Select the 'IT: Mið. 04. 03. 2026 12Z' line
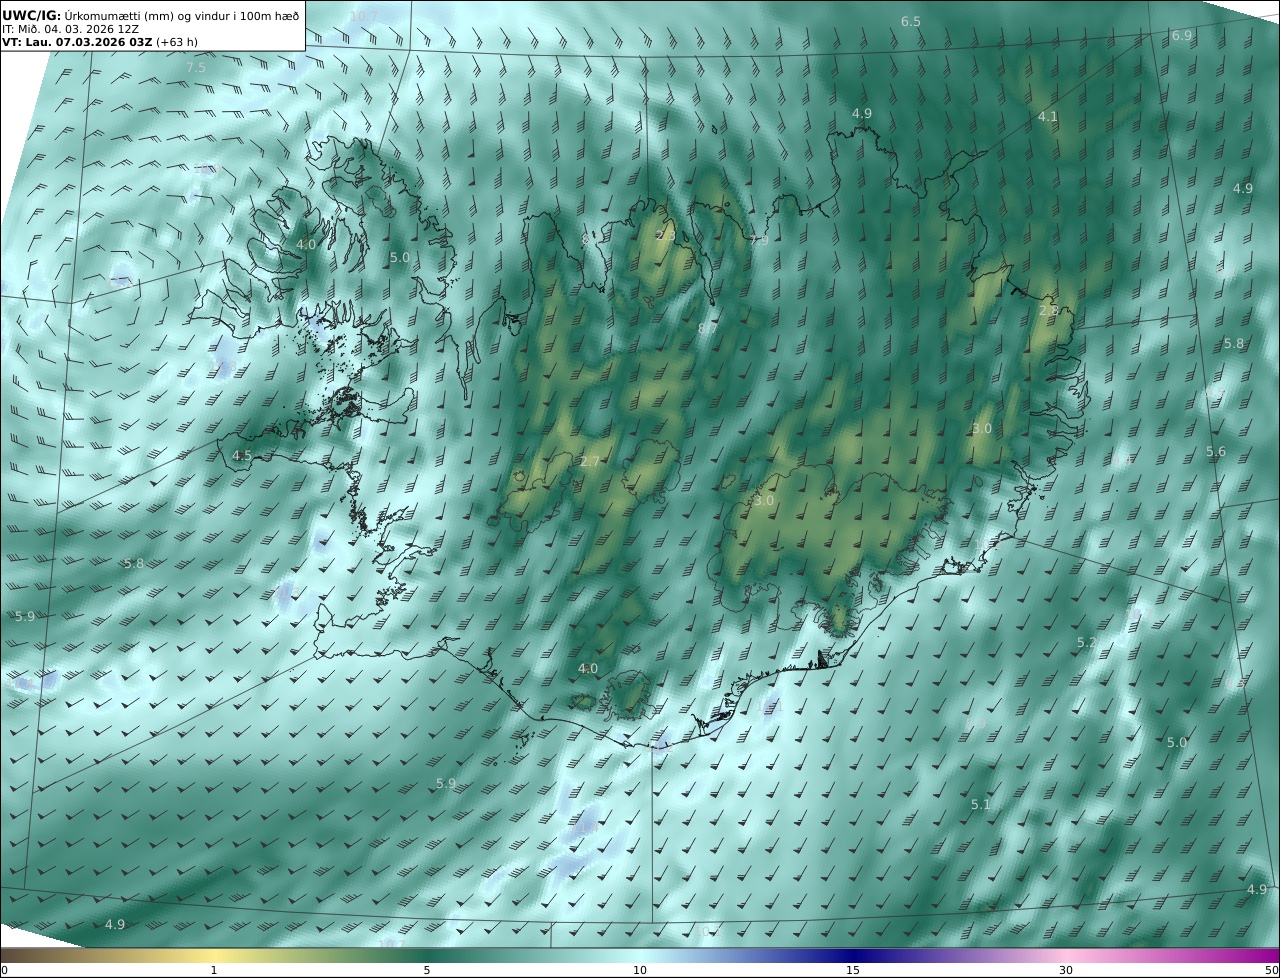Viewport: 1280px width, 978px height. click(x=70, y=30)
